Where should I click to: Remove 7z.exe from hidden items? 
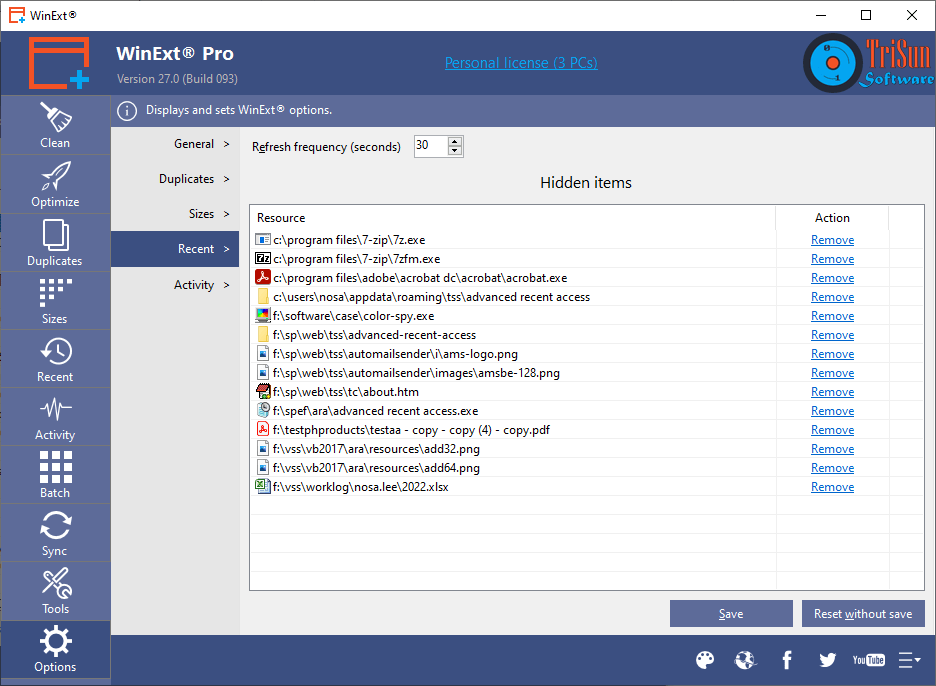pos(832,240)
